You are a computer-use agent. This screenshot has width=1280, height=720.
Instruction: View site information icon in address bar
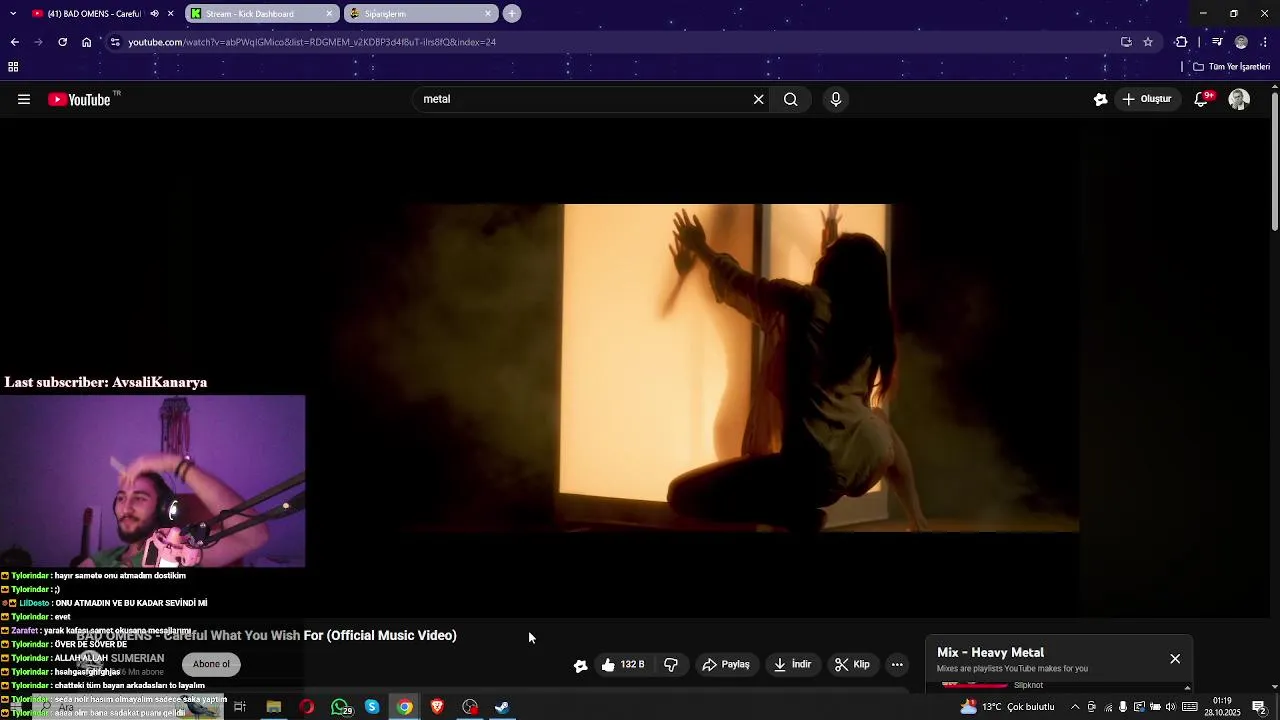pyautogui.click(x=115, y=42)
